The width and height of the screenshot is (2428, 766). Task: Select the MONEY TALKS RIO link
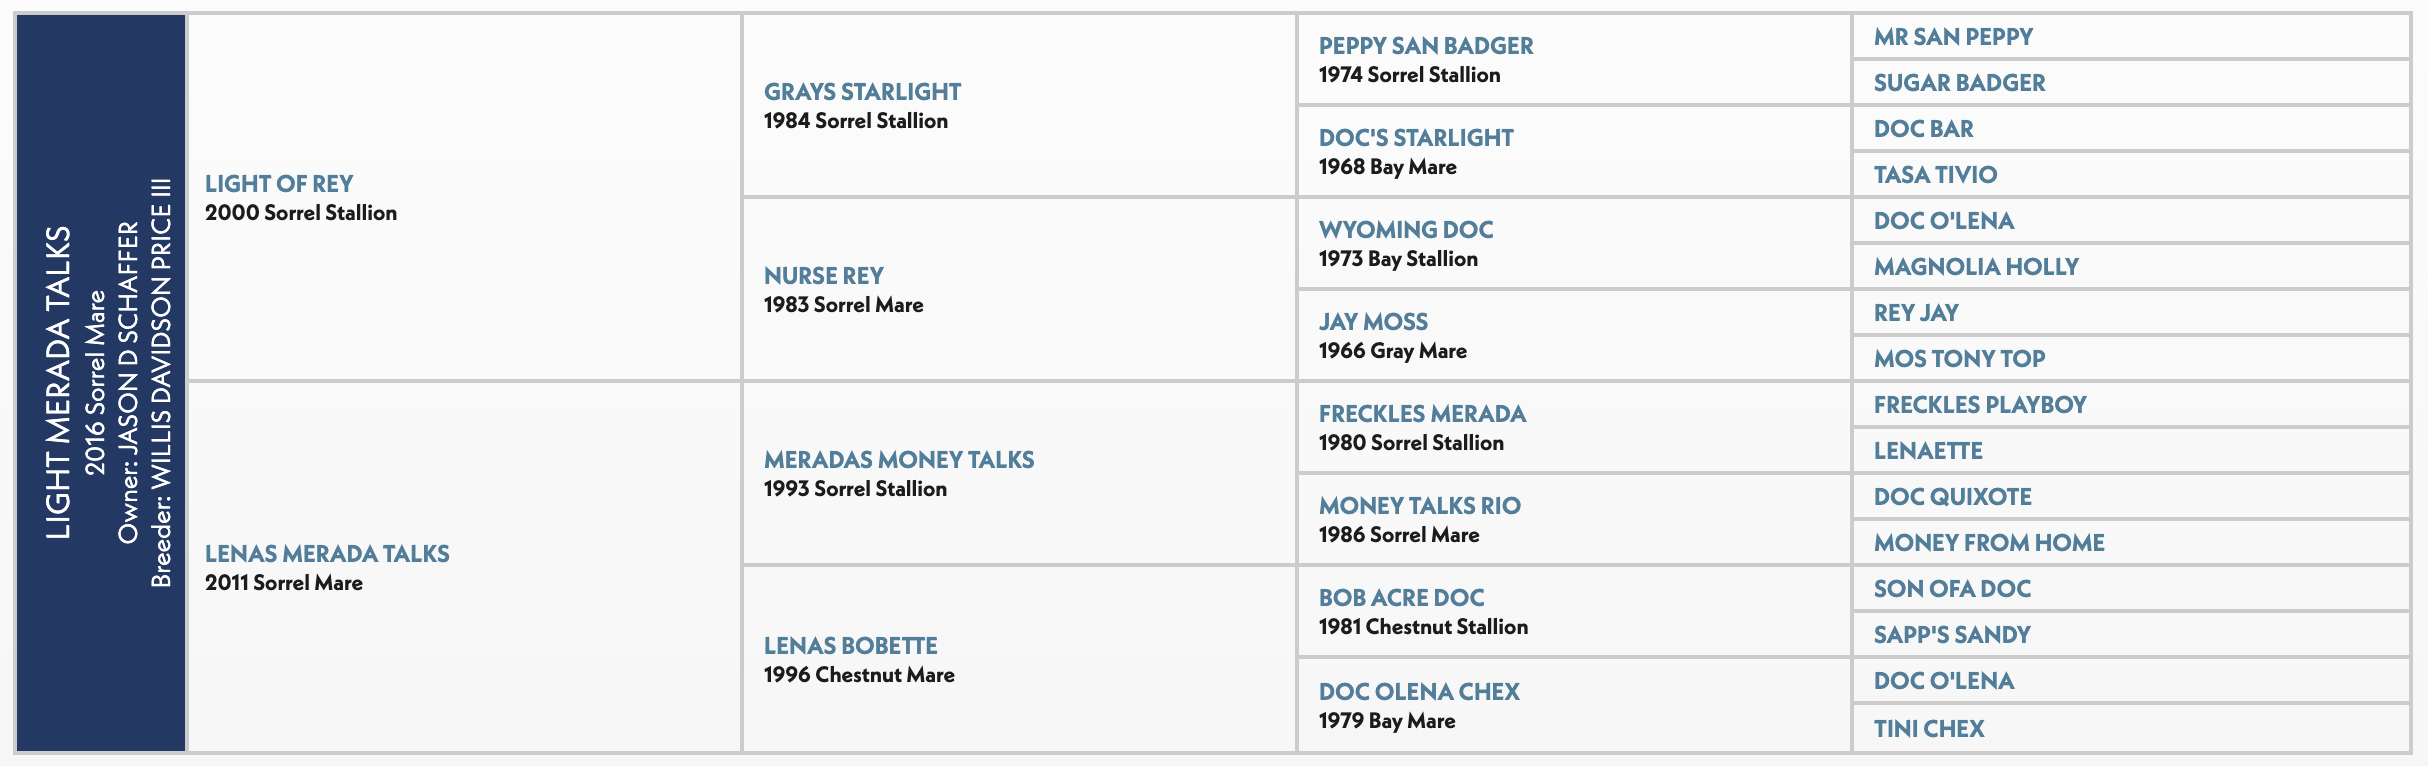(x=1419, y=506)
